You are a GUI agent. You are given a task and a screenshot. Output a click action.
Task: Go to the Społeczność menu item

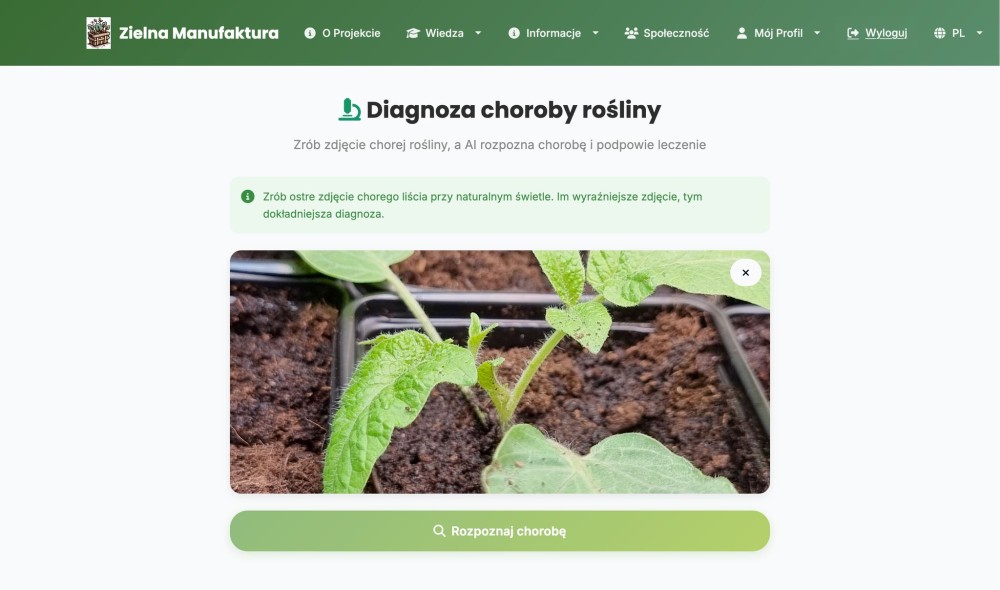[666, 33]
